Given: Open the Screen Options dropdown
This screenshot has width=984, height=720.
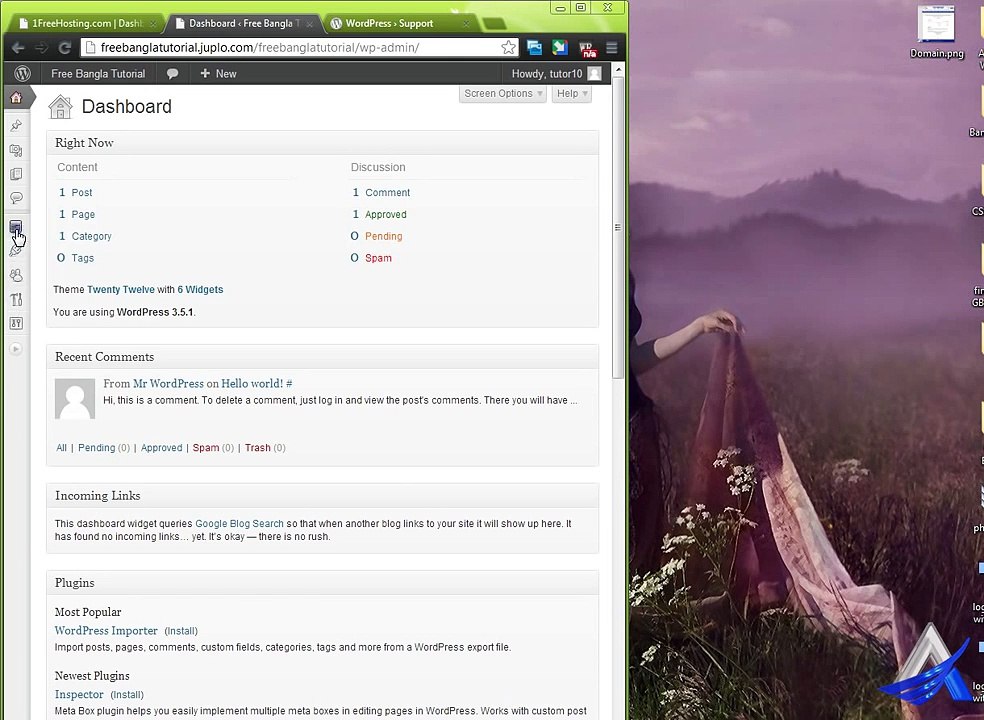Looking at the screenshot, I should coord(503,94).
